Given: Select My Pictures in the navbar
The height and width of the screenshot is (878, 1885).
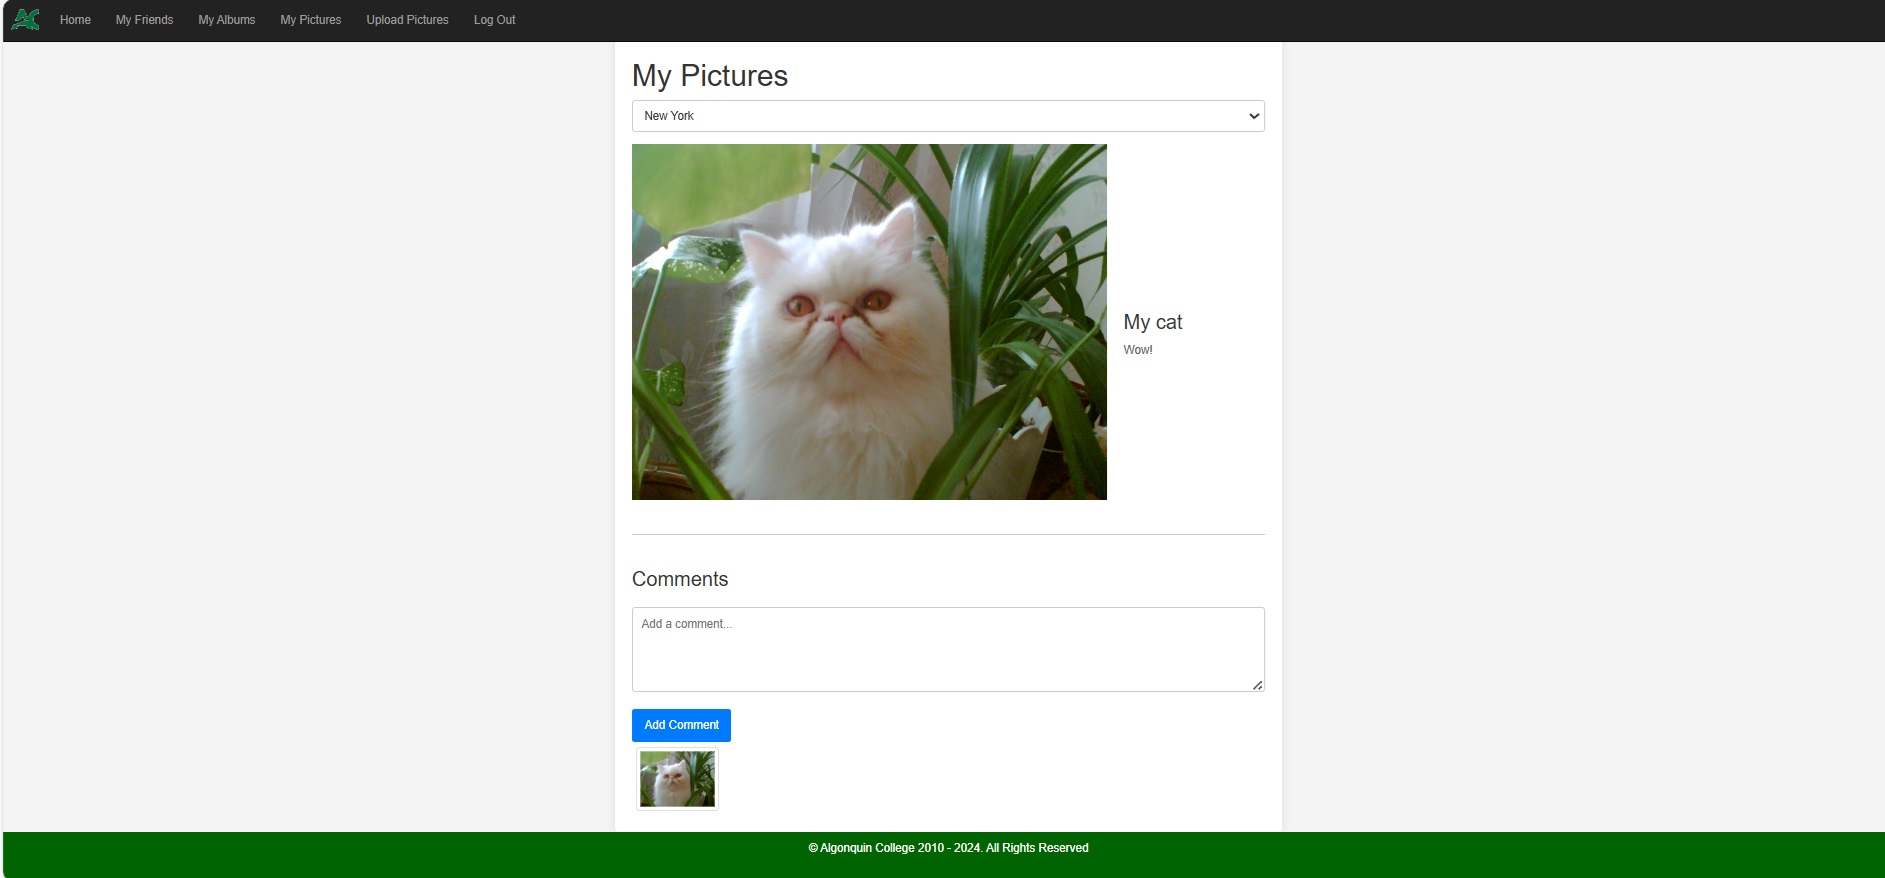Looking at the screenshot, I should 310,20.
